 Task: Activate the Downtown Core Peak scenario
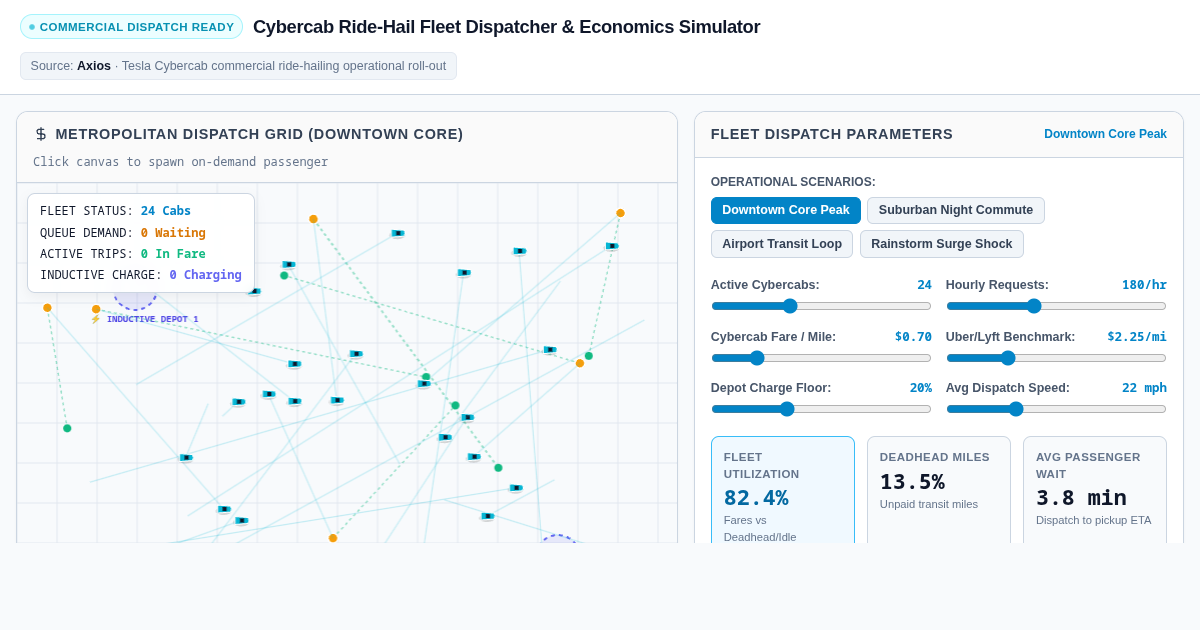pos(786,210)
